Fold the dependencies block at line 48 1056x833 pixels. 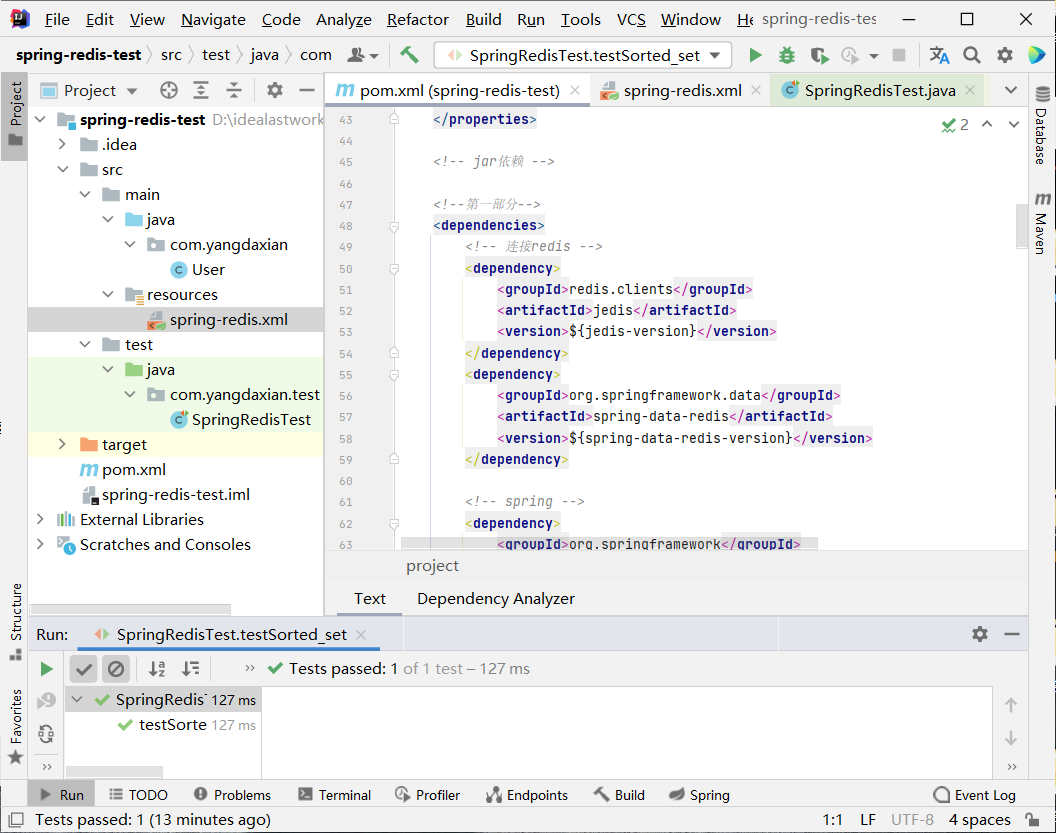[x=394, y=226]
